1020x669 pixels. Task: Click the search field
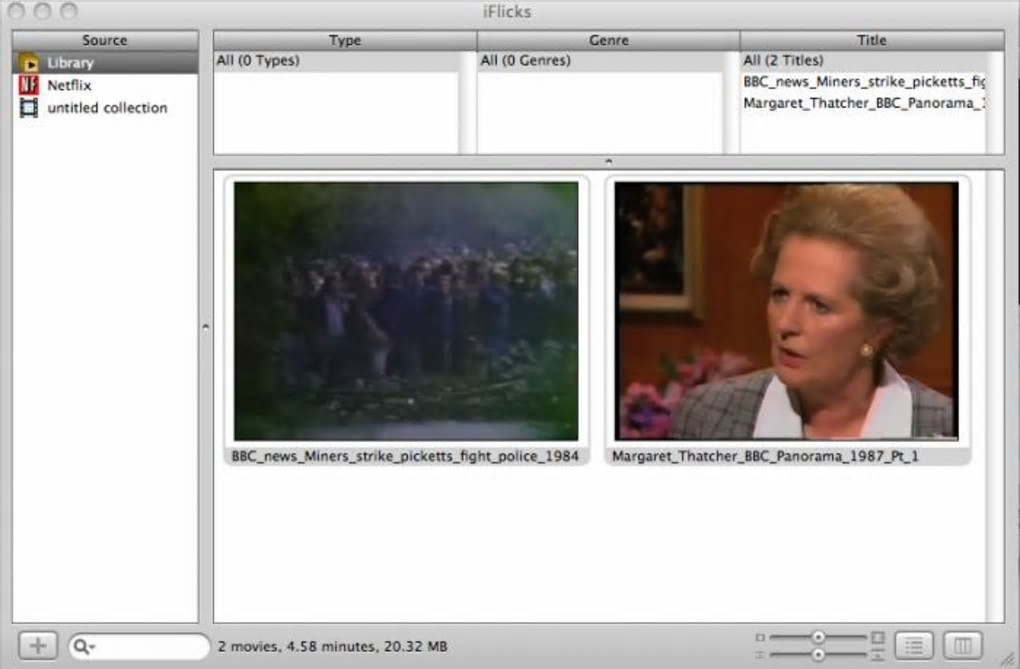point(139,646)
